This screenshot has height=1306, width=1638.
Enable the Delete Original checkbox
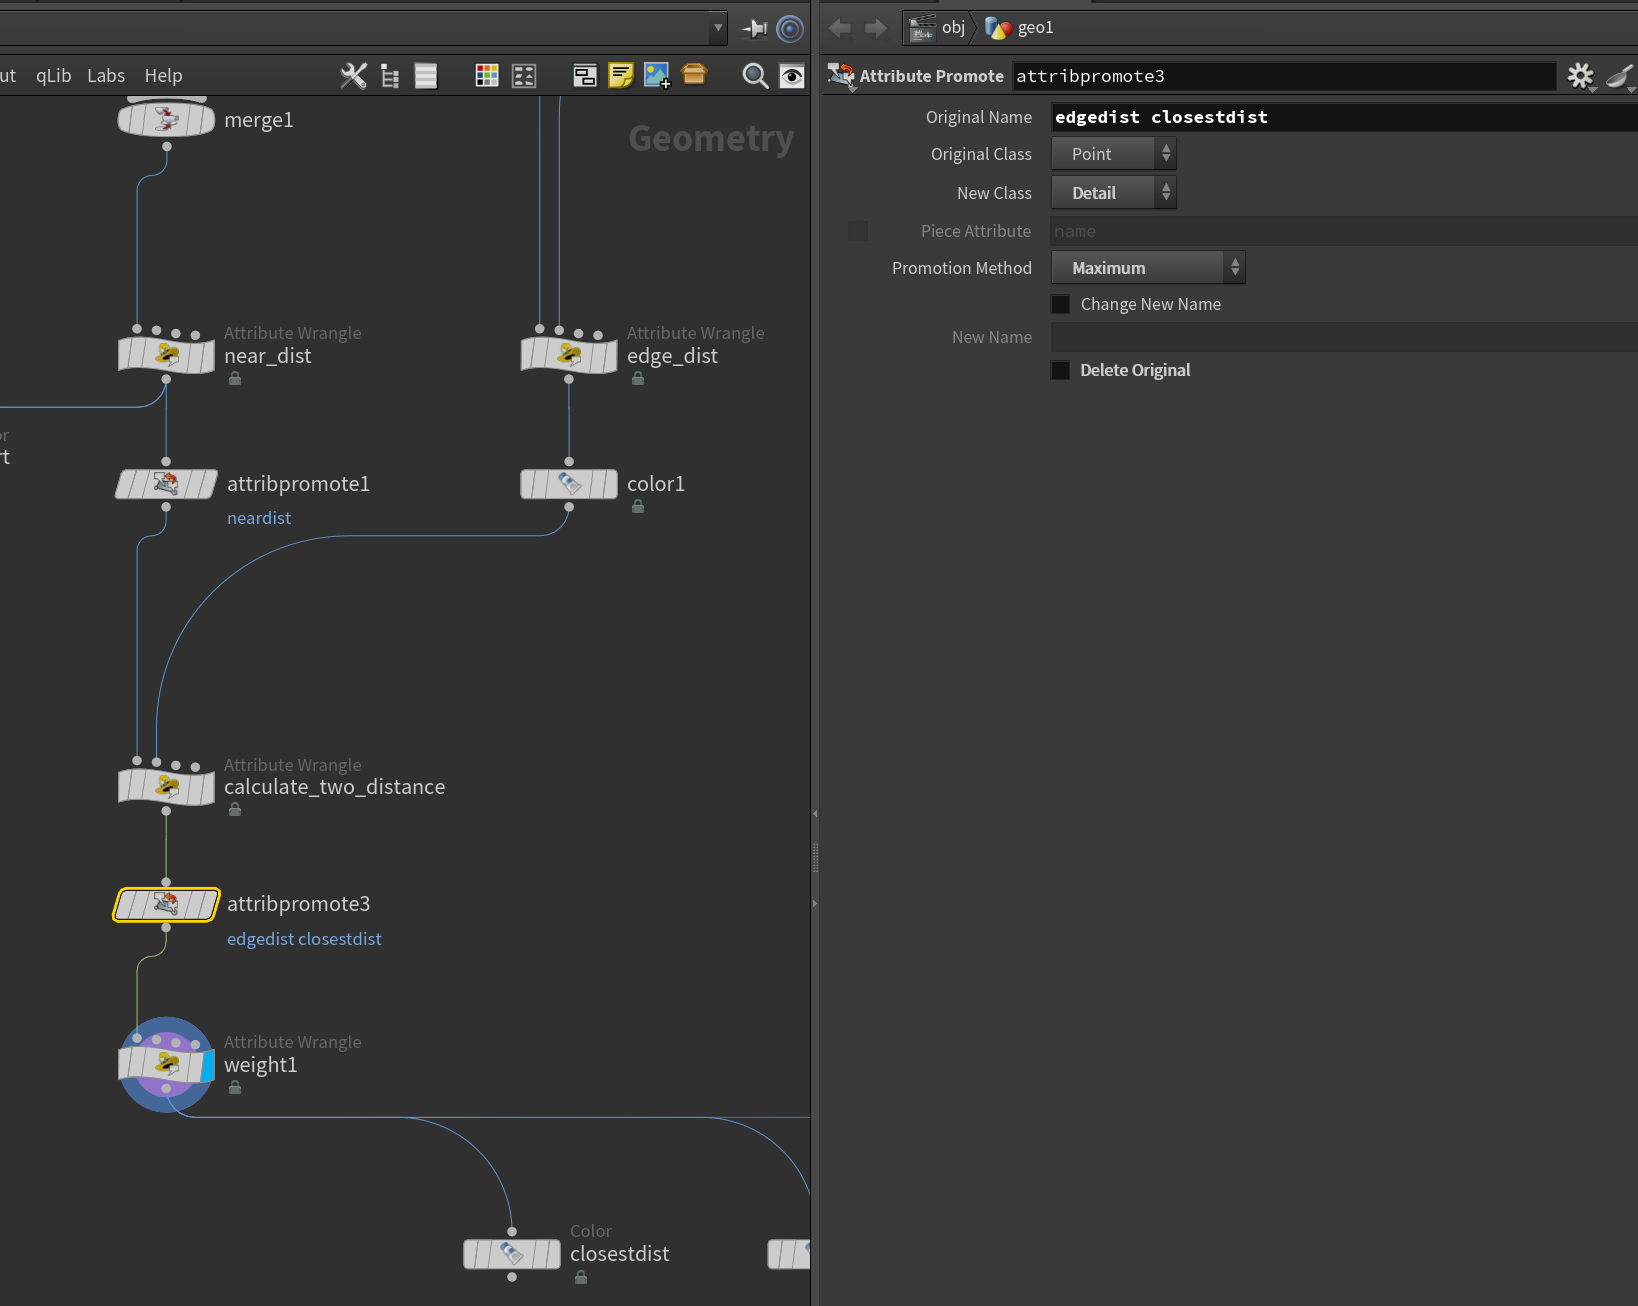click(1061, 370)
